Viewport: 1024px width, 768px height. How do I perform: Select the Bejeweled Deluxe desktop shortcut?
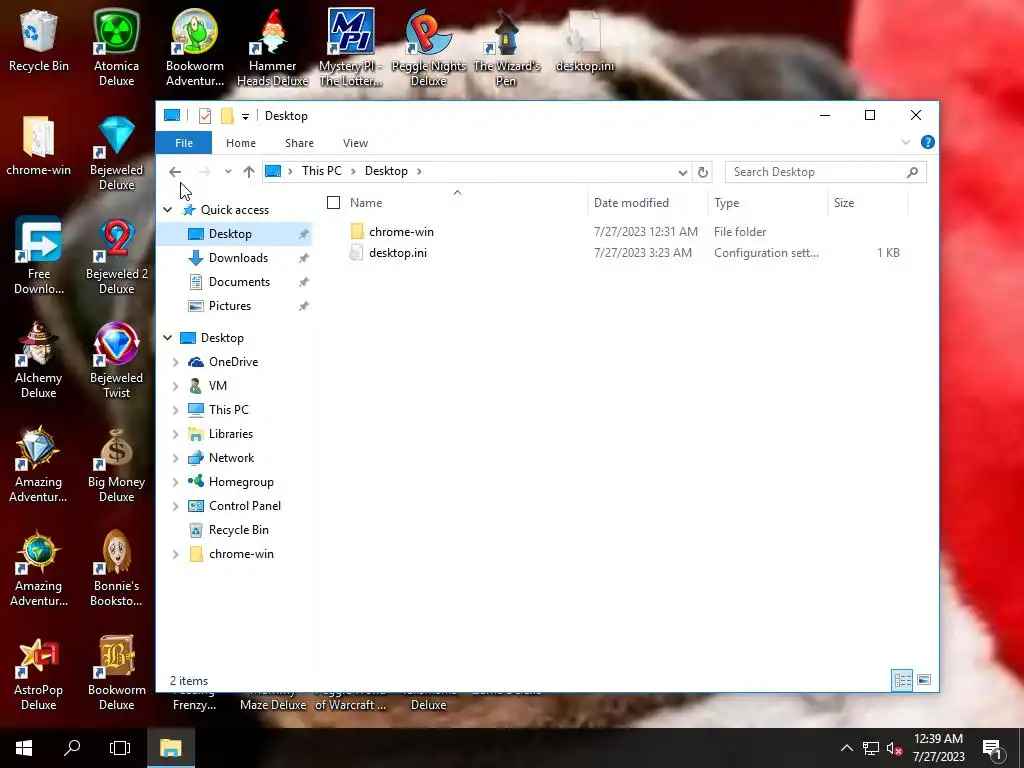pyautogui.click(x=116, y=152)
